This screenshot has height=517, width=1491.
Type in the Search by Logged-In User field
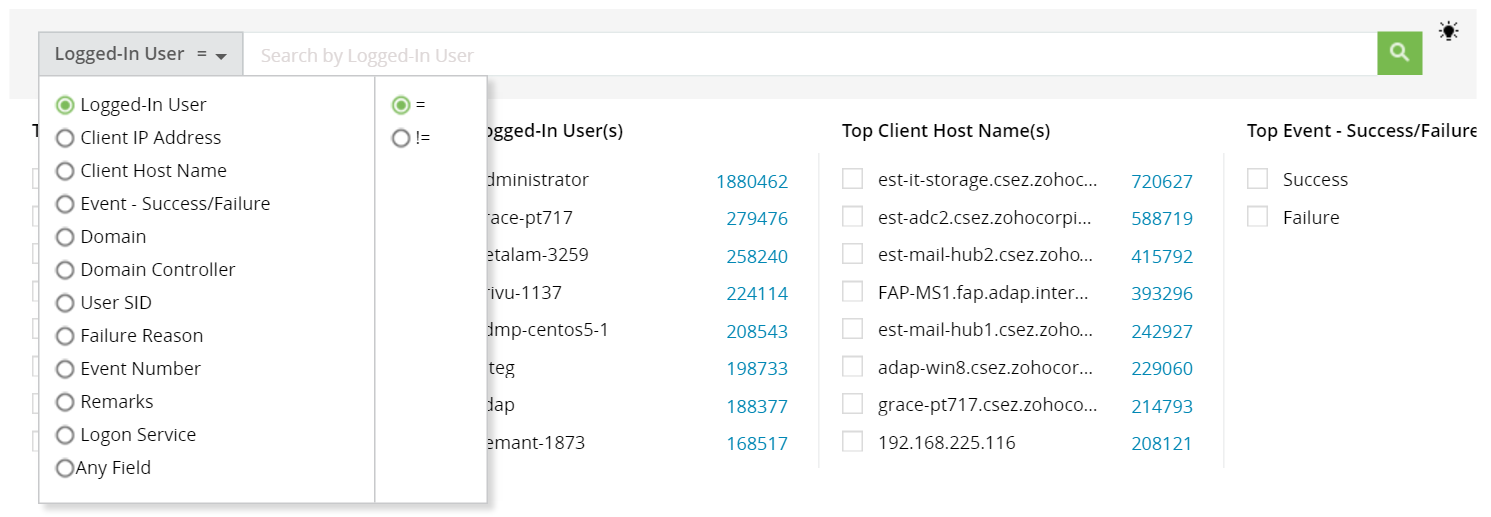pos(810,55)
